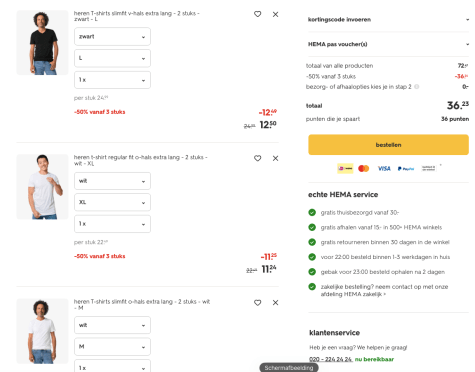Open the zwart color dropdown

(112, 37)
